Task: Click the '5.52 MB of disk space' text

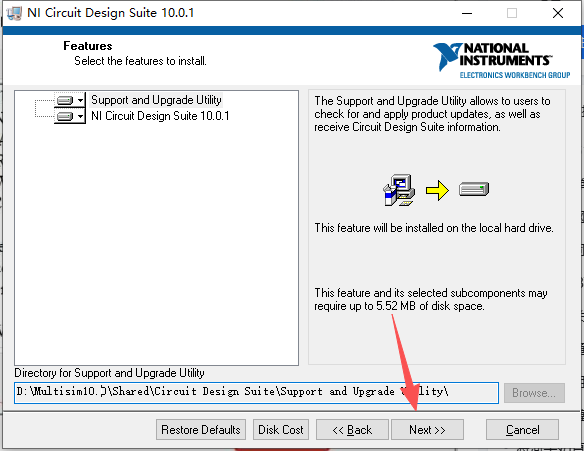Action: click(x=430, y=306)
